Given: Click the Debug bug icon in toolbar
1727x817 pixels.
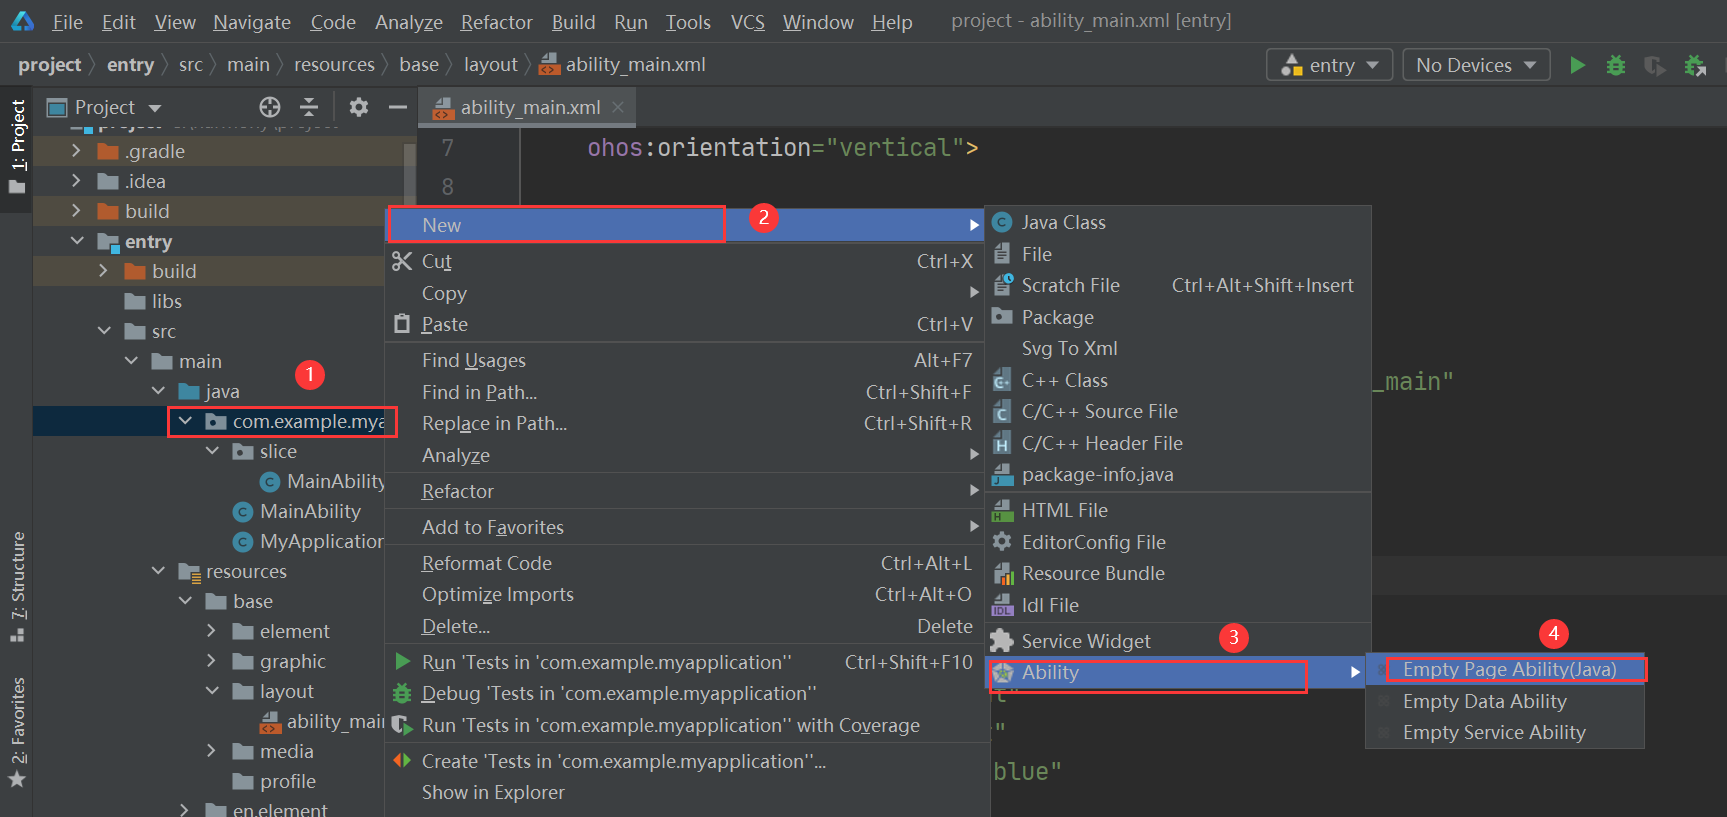Looking at the screenshot, I should tap(1615, 65).
